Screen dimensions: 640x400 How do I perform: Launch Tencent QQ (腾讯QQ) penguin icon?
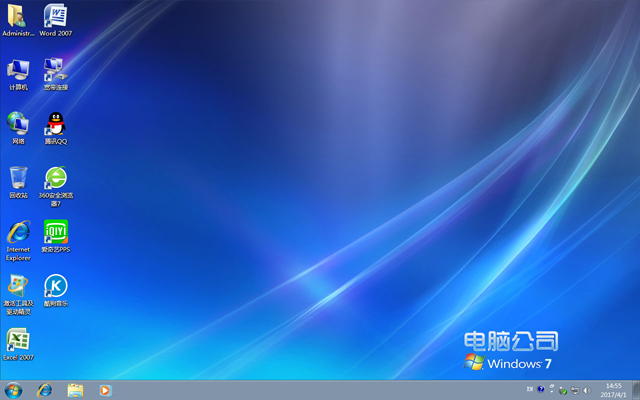pos(55,124)
